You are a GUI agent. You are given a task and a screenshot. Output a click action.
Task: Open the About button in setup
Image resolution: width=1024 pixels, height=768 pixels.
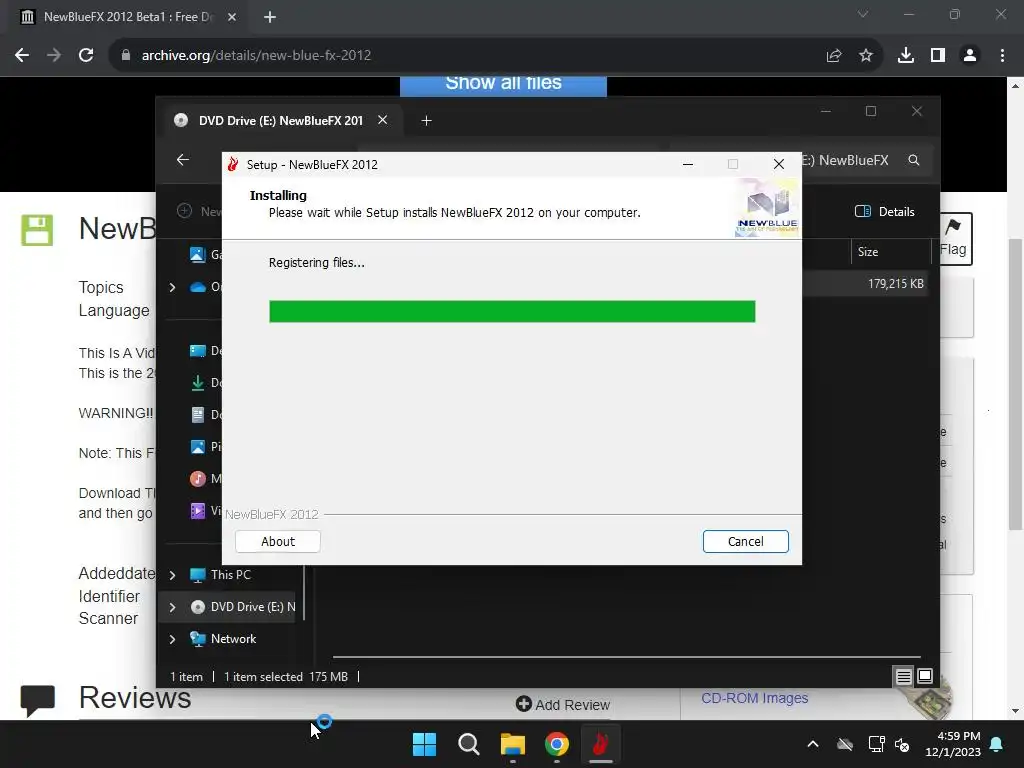click(278, 541)
